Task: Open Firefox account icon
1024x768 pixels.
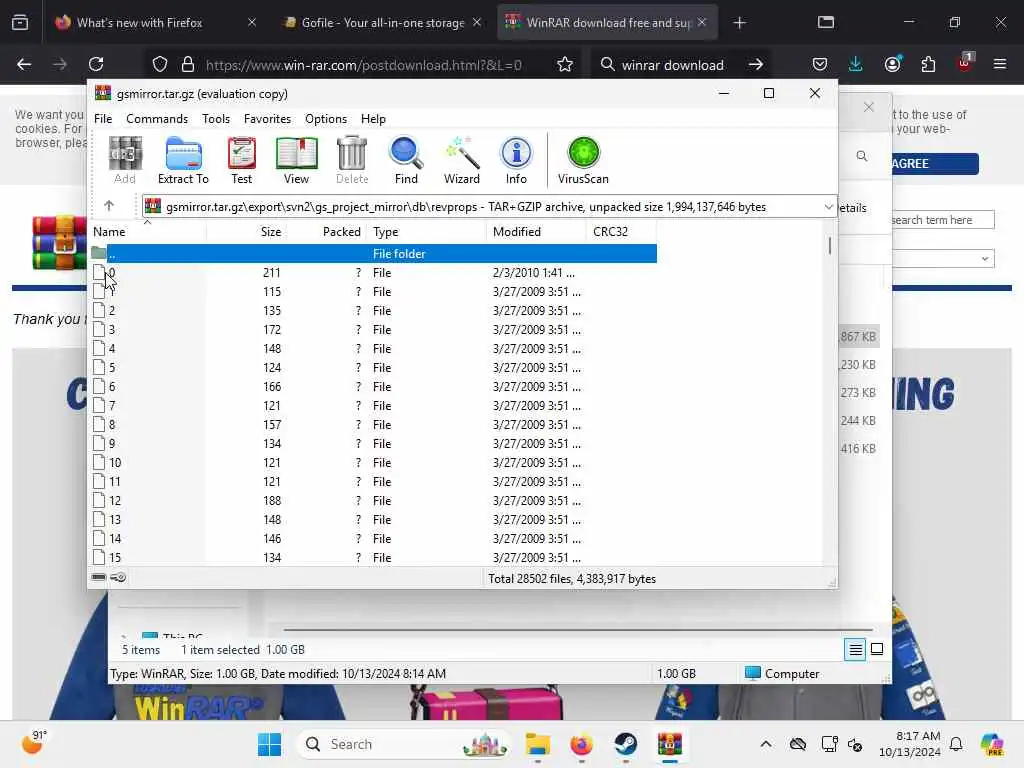Action: [892, 64]
